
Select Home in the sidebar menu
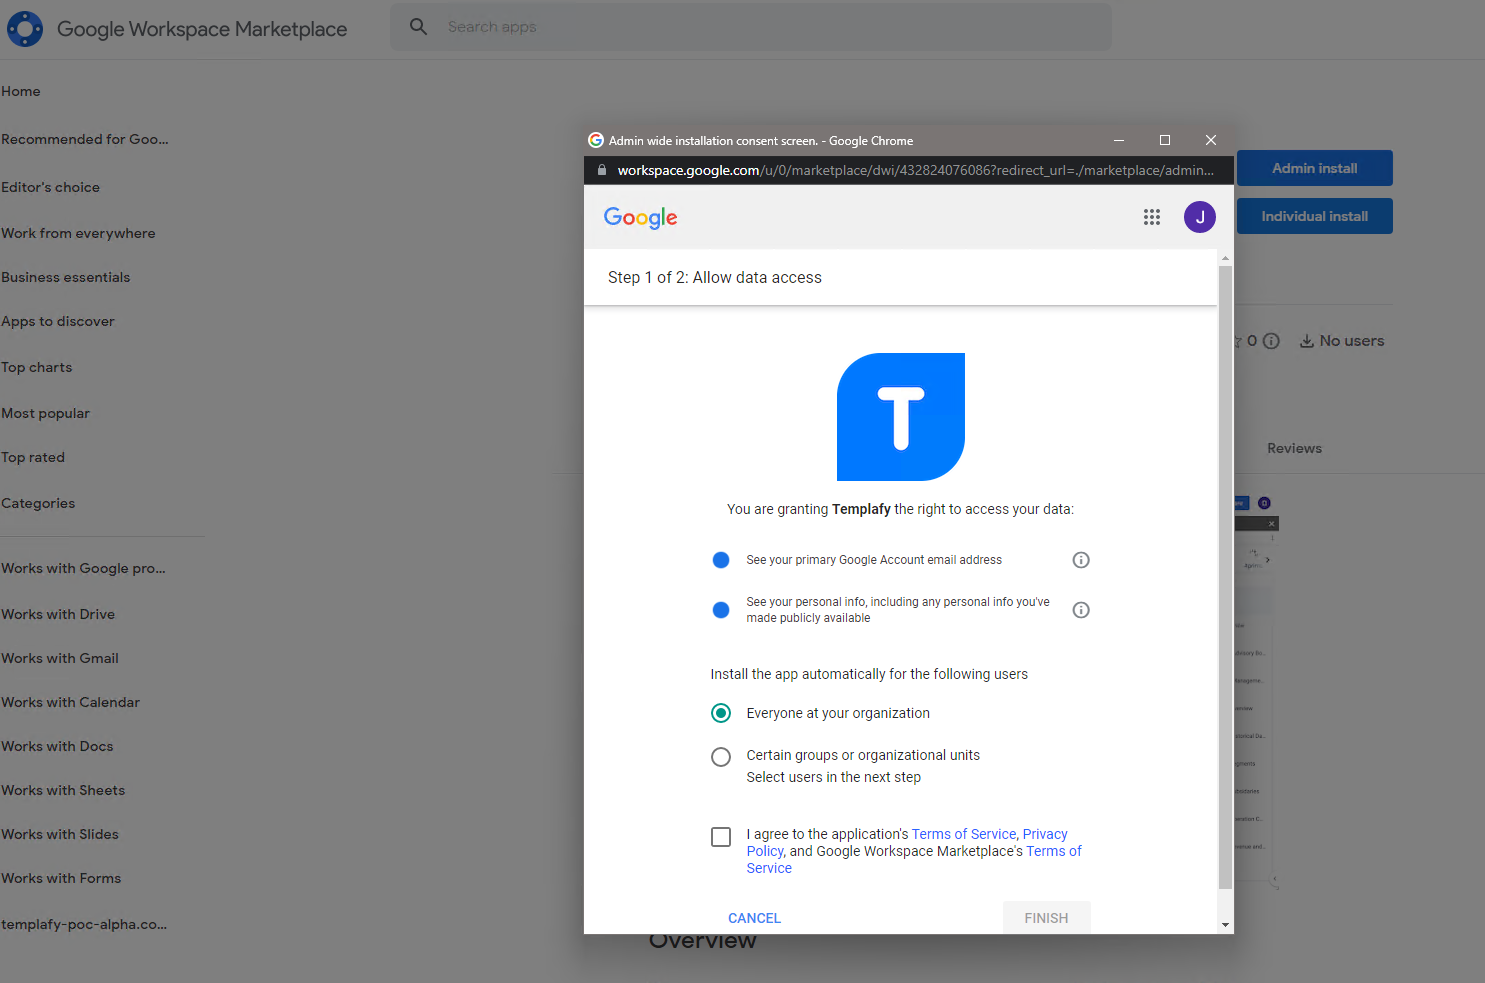[21, 91]
